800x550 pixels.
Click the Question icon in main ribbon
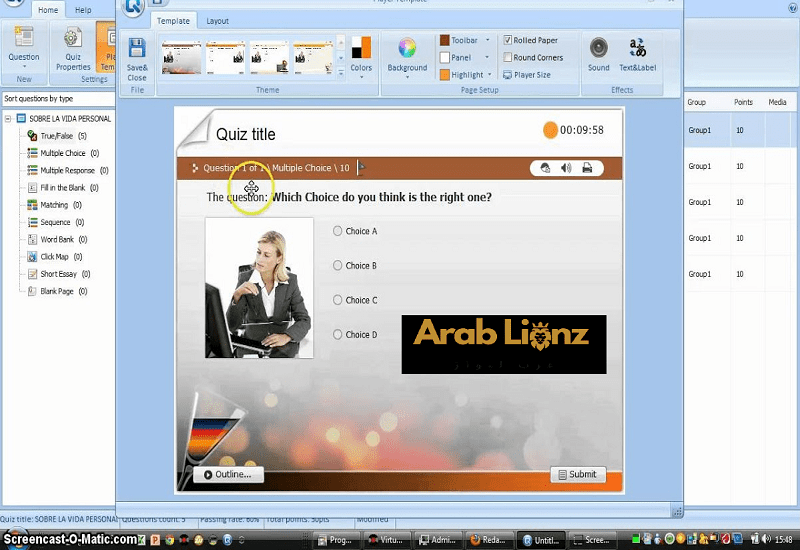click(x=23, y=38)
